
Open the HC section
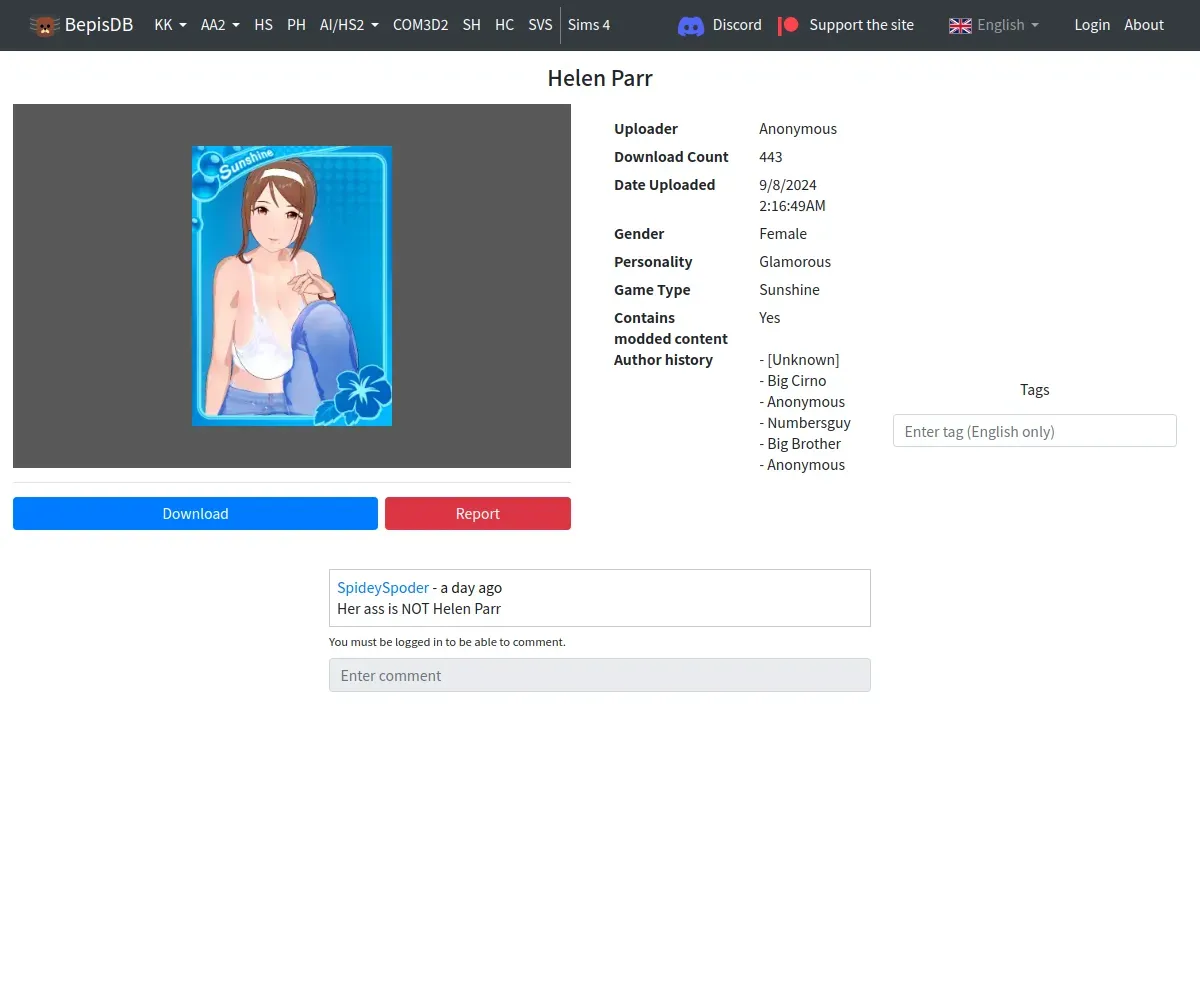(504, 25)
